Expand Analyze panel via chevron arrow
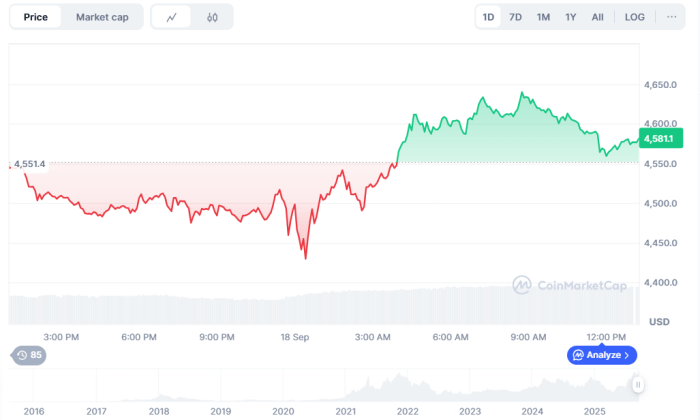 coord(627,355)
